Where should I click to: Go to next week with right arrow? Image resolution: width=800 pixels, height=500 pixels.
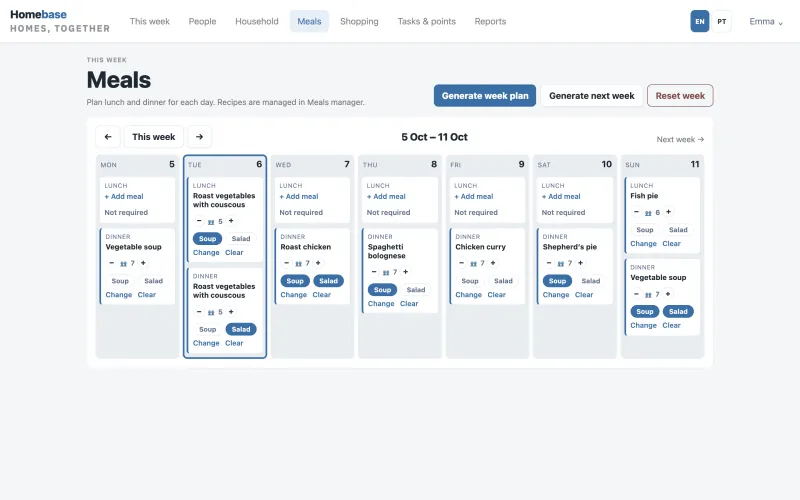(199, 137)
